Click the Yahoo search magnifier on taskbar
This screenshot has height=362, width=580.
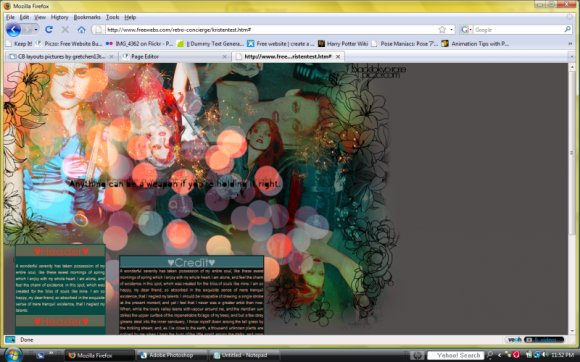tap(490, 355)
